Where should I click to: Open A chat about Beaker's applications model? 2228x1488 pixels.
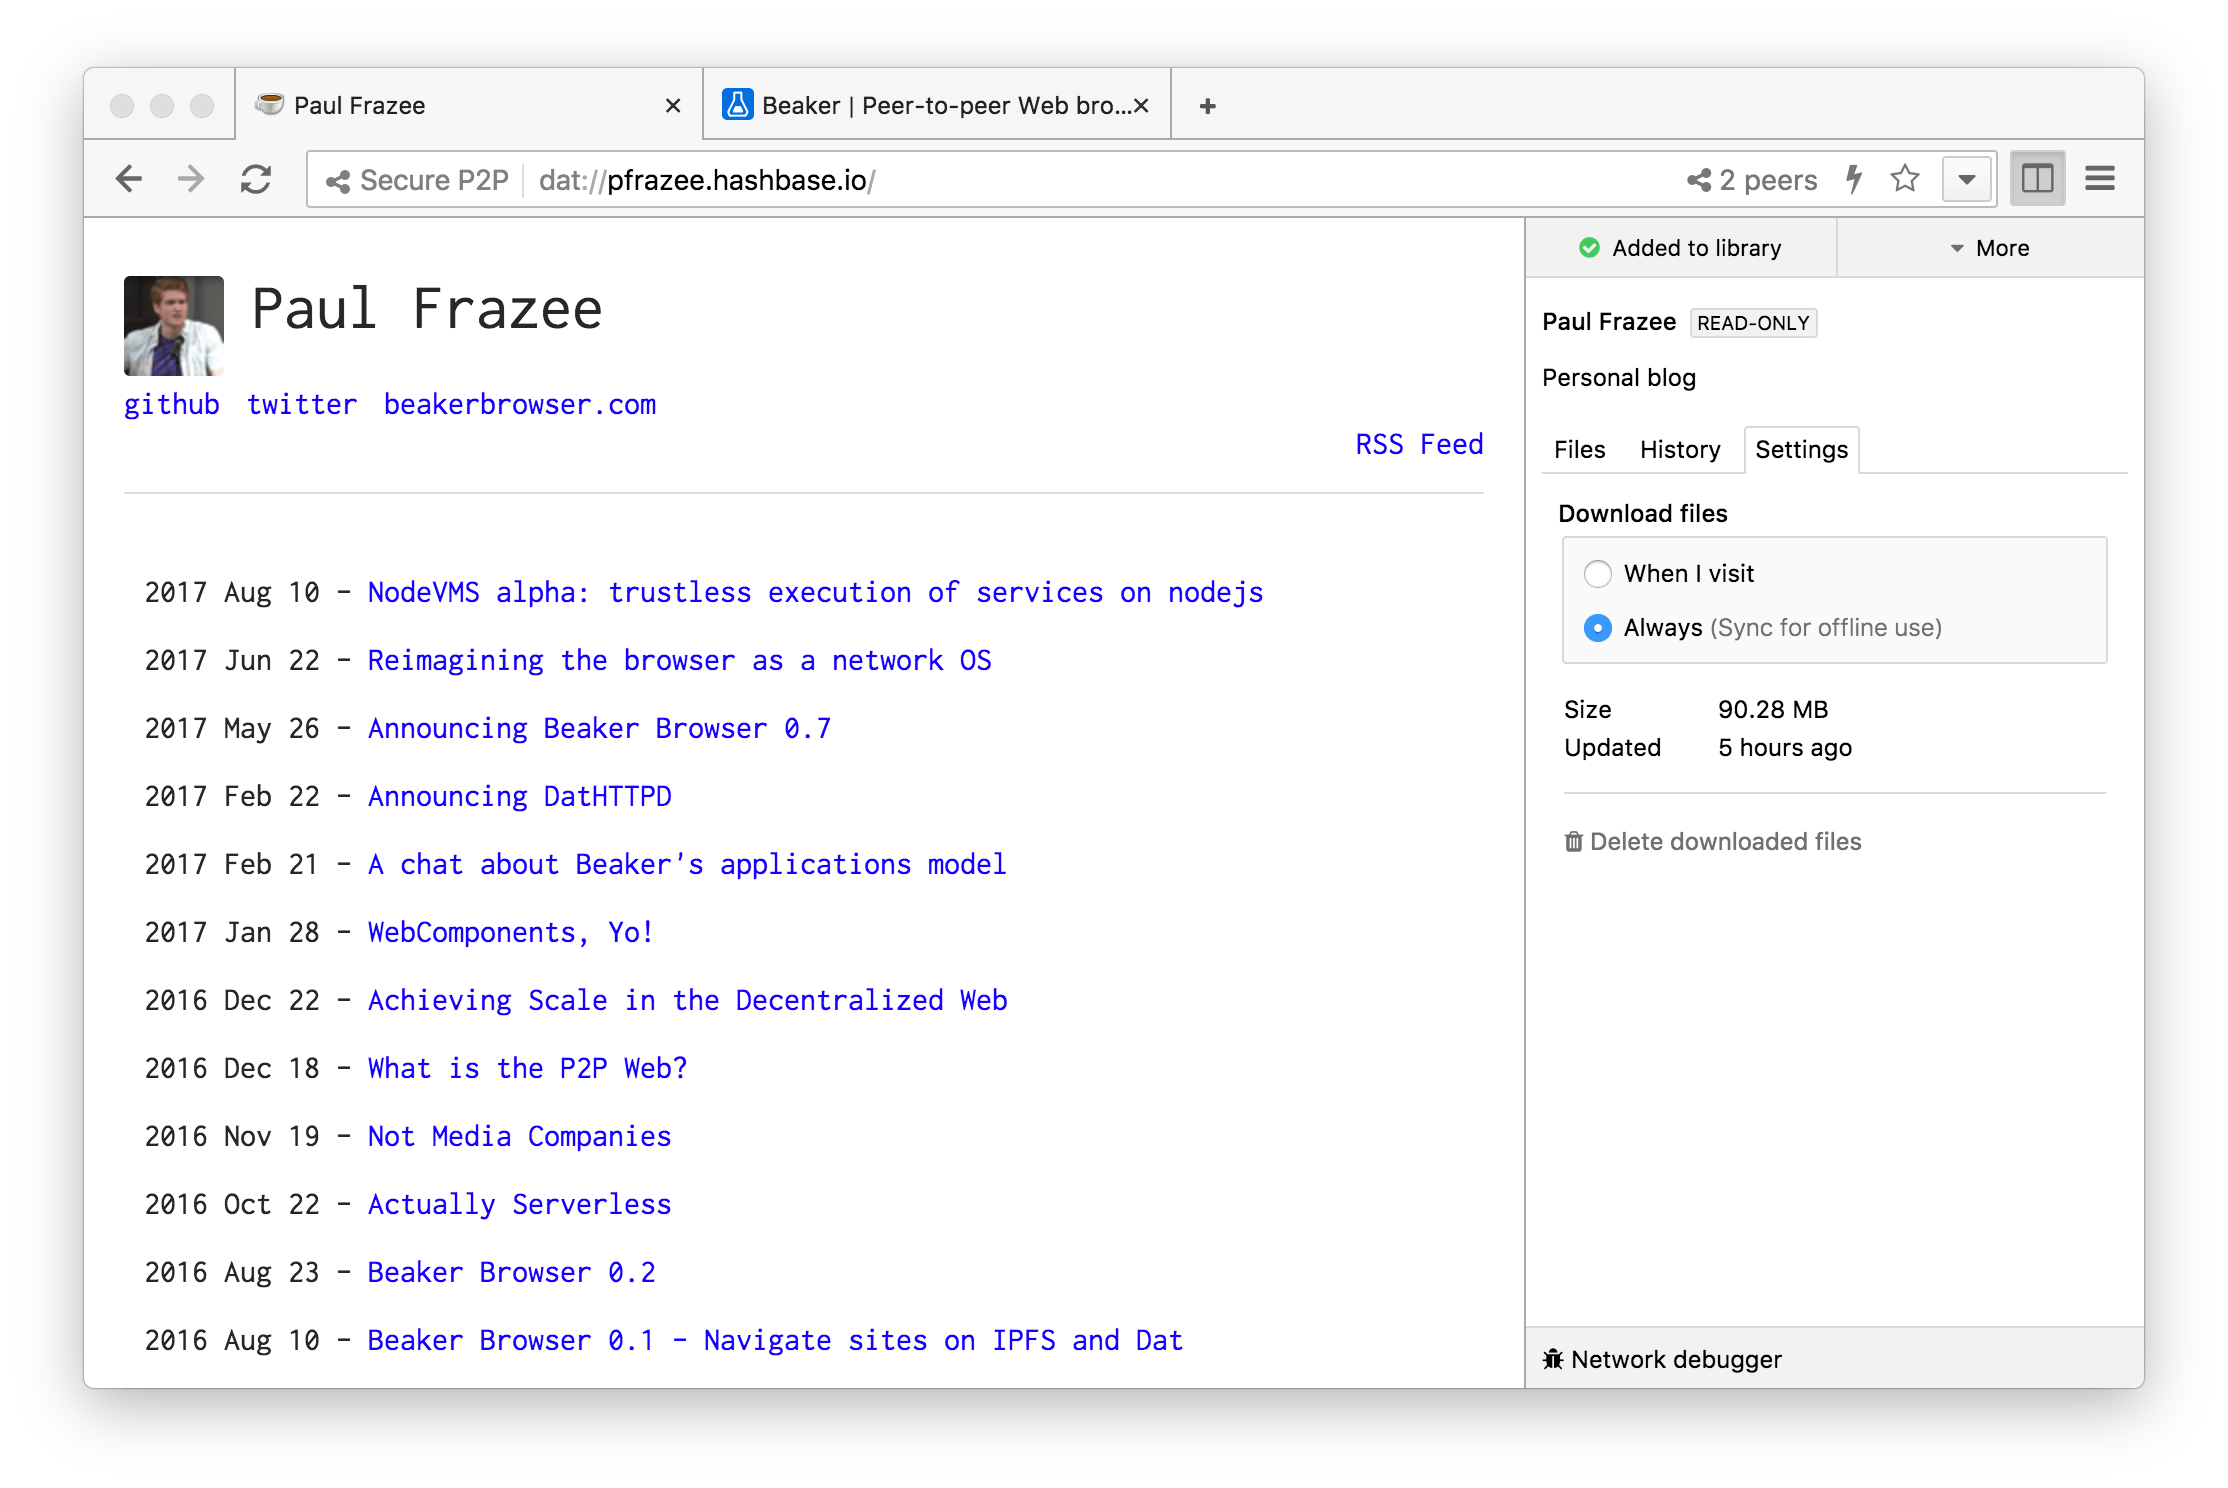tap(688, 864)
